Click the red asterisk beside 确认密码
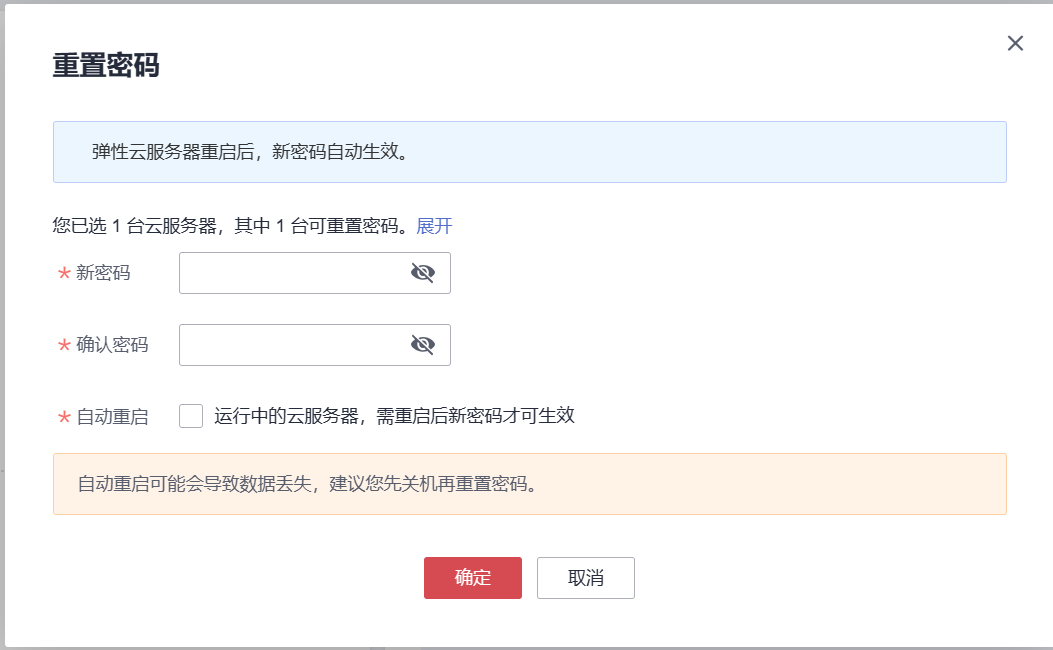The image size is (1053, 650). point(64,346)
